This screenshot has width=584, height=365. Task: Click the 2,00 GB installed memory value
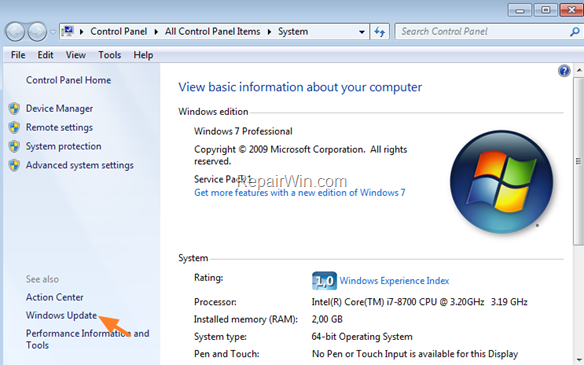[327, 319]
